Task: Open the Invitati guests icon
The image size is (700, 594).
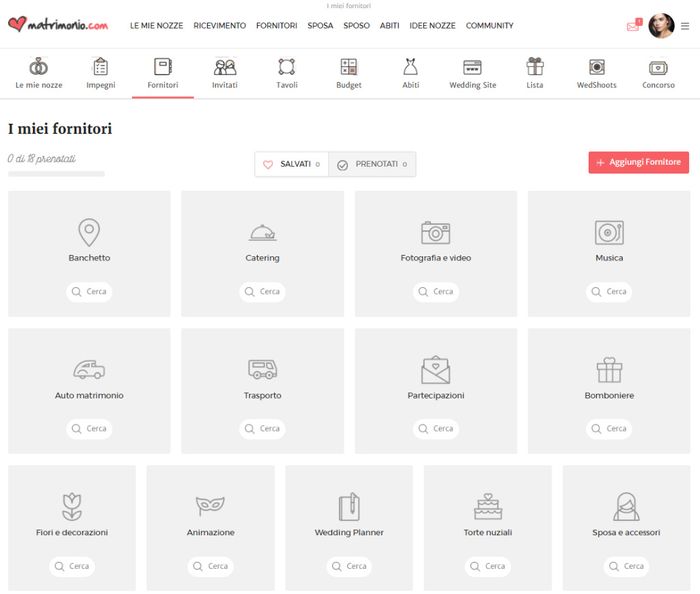Action: [225, 67]
